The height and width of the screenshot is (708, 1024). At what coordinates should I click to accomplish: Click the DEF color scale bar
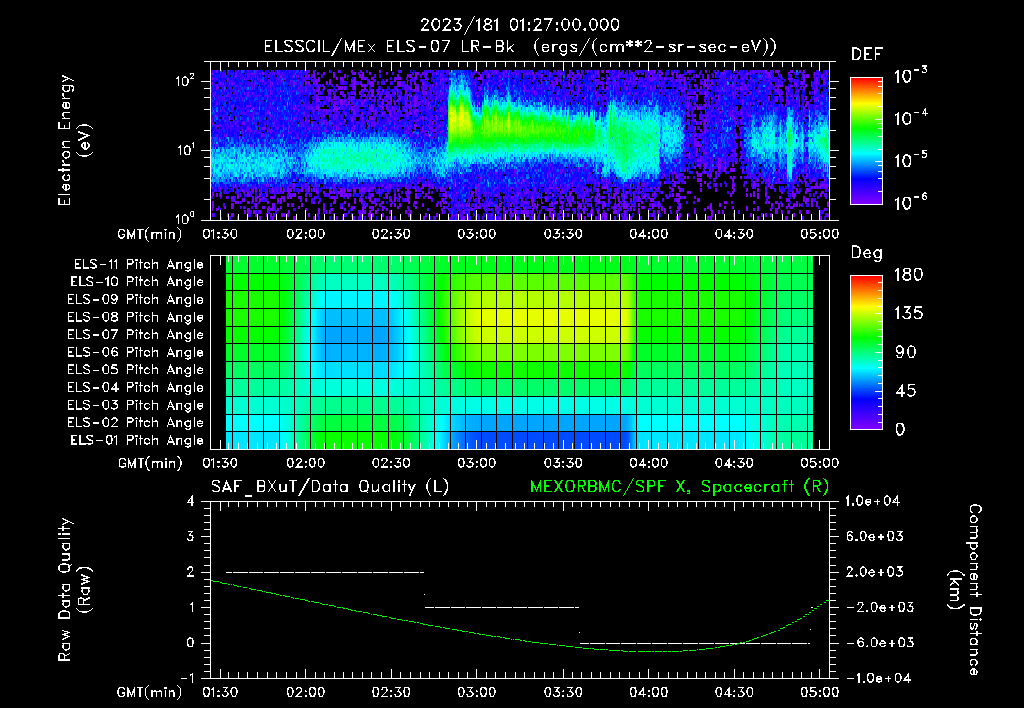[866, 141]
